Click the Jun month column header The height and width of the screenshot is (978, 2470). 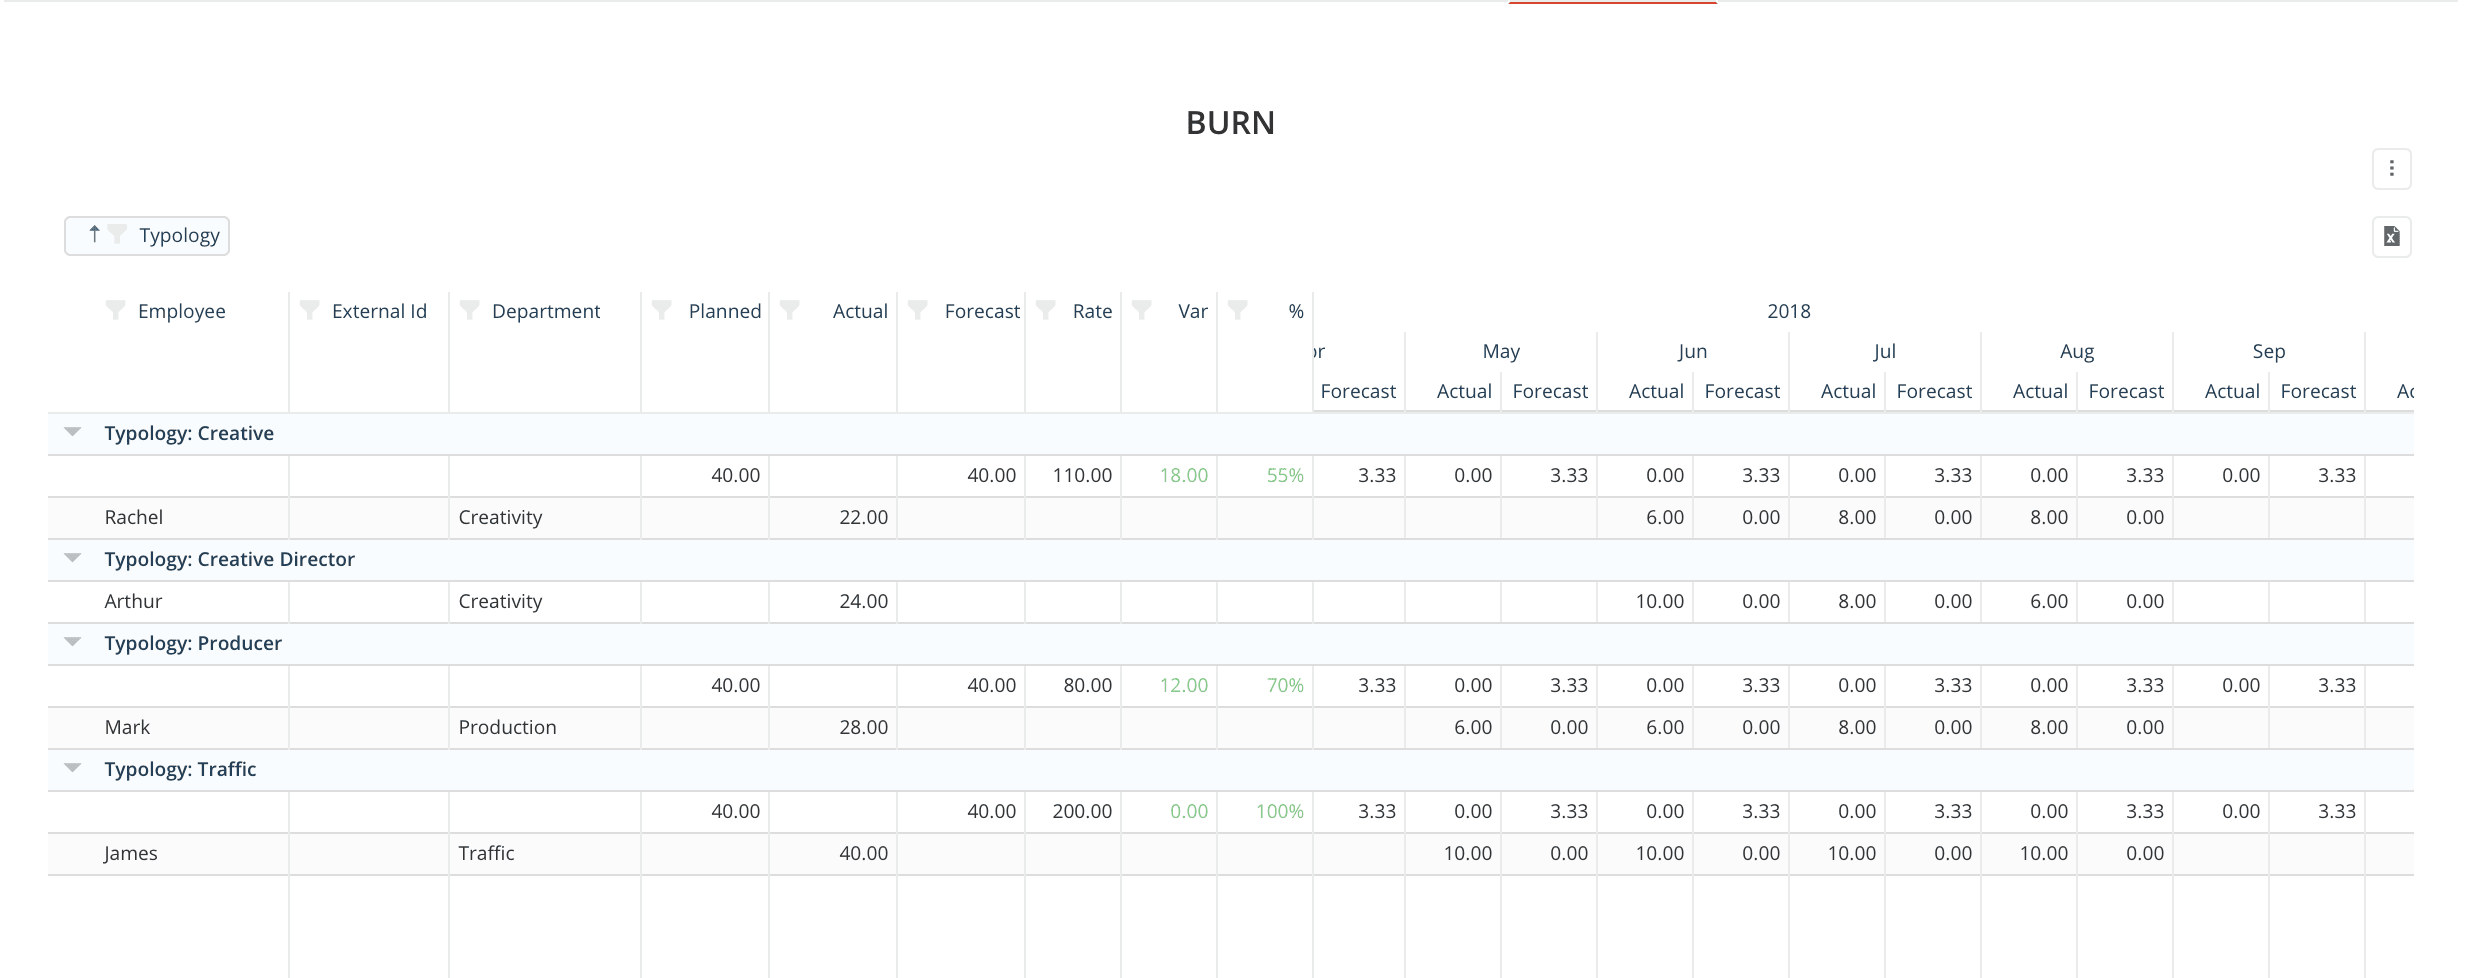click(1692, 351)
